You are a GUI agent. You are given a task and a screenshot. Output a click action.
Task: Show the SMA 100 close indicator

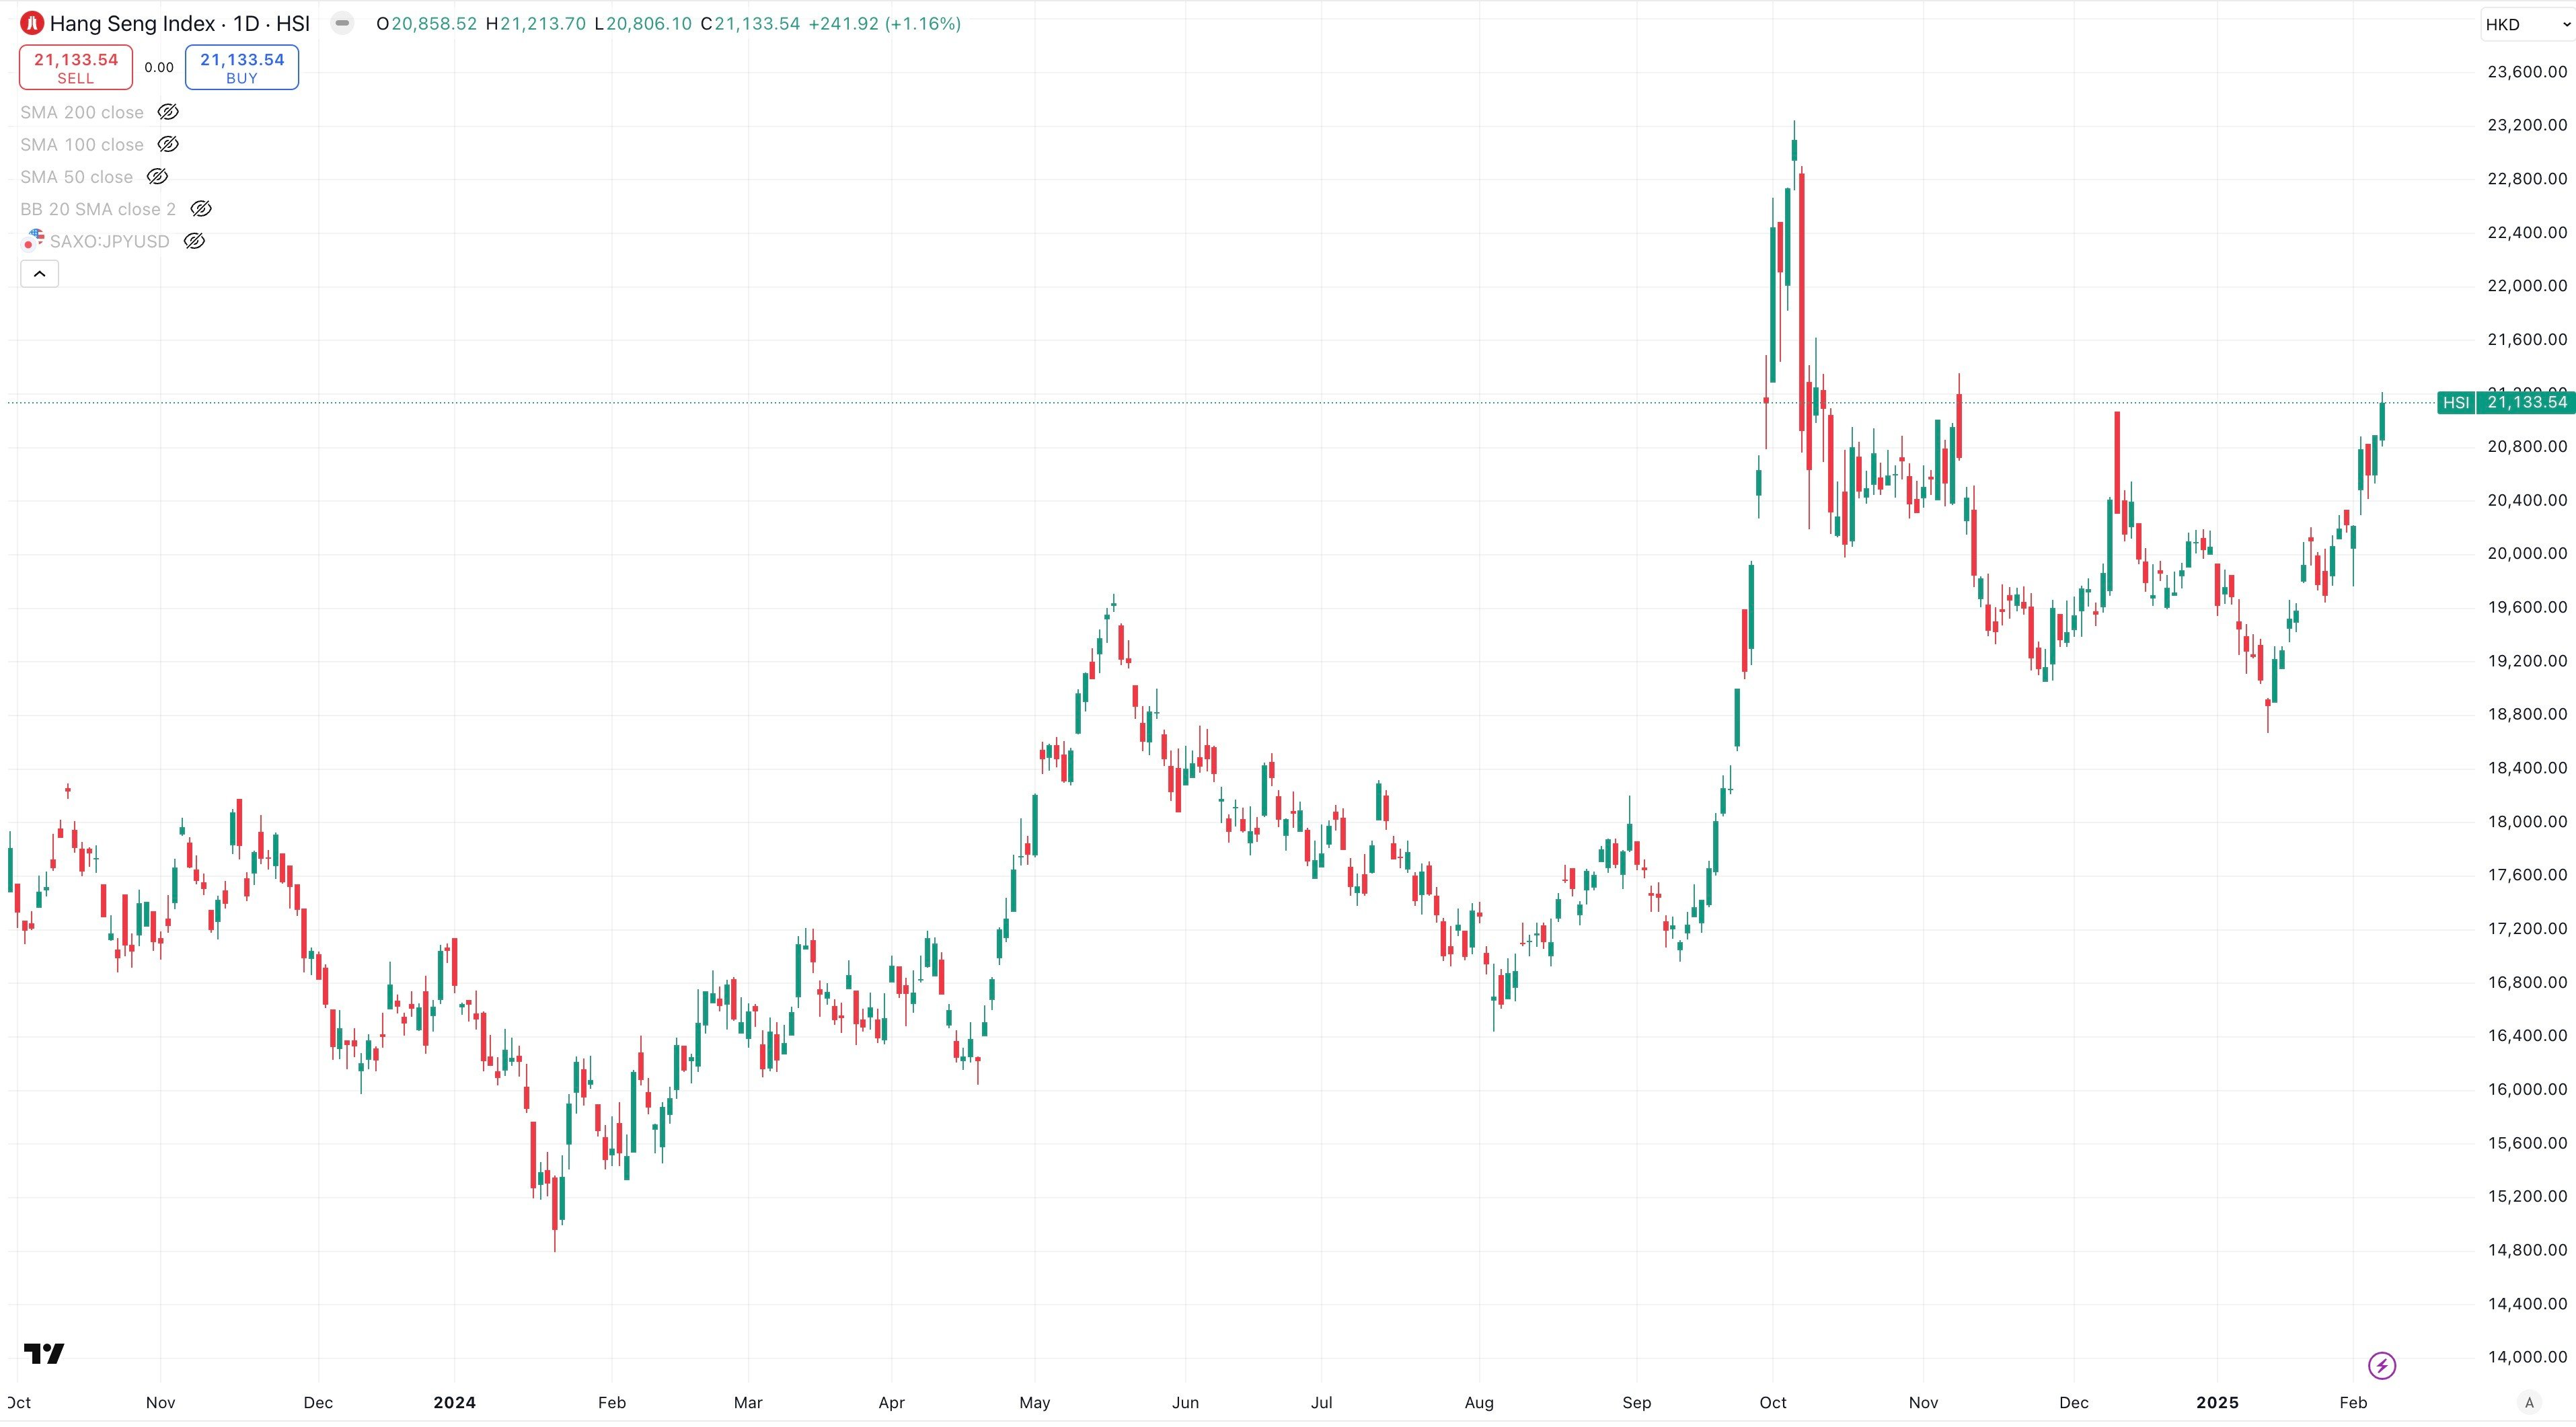(x=168, y=144)
